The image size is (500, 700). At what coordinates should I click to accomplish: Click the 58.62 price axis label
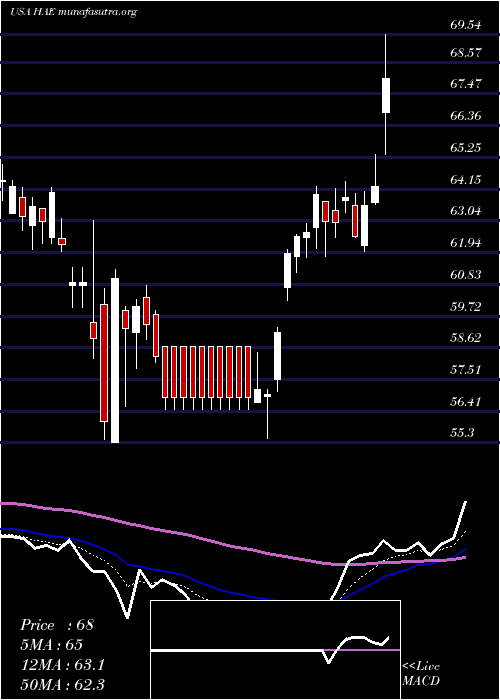pyautogui.click(x=466, y=338)
